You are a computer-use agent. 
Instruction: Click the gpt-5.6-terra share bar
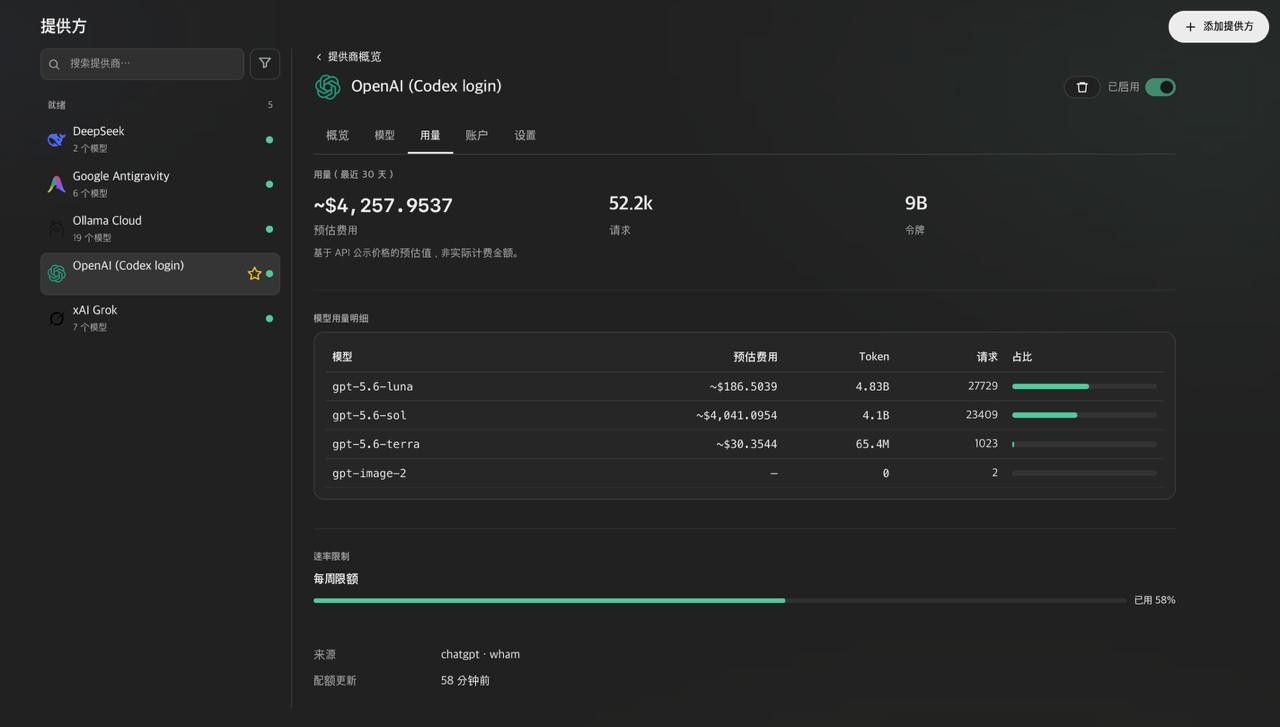1084,444
